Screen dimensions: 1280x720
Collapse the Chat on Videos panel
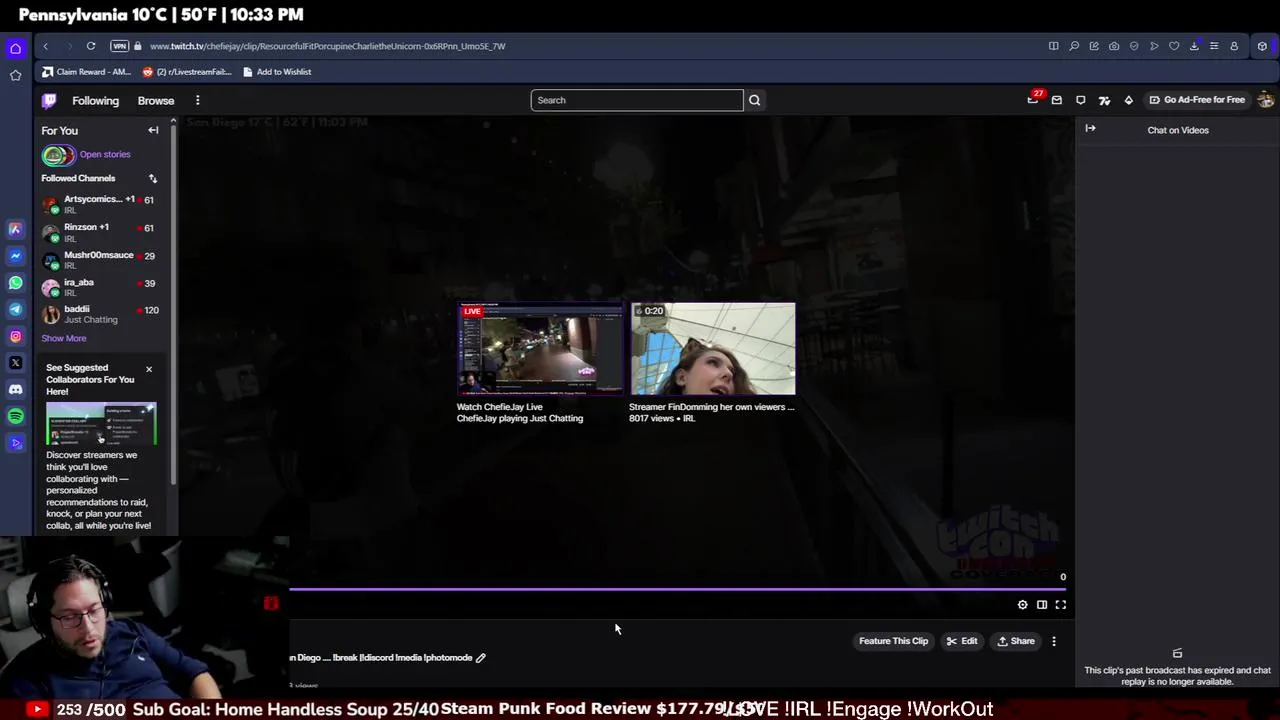point(1090,129)
